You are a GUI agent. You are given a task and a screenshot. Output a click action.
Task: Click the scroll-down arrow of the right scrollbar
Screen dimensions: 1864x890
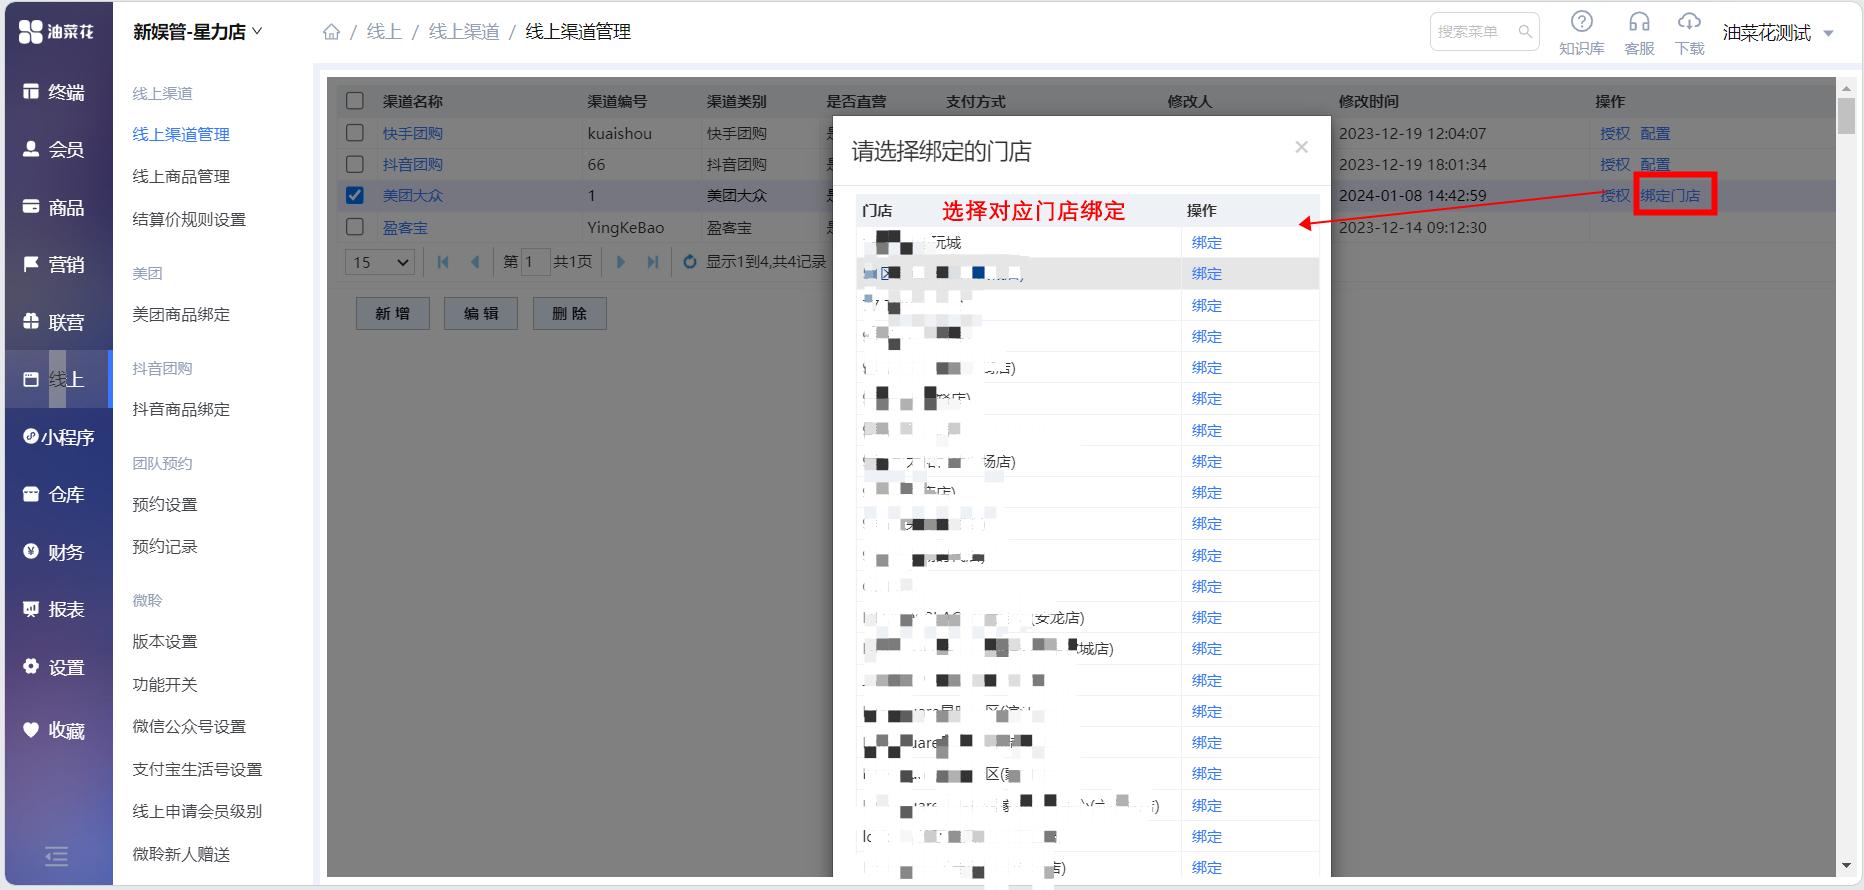point(1846,865)
